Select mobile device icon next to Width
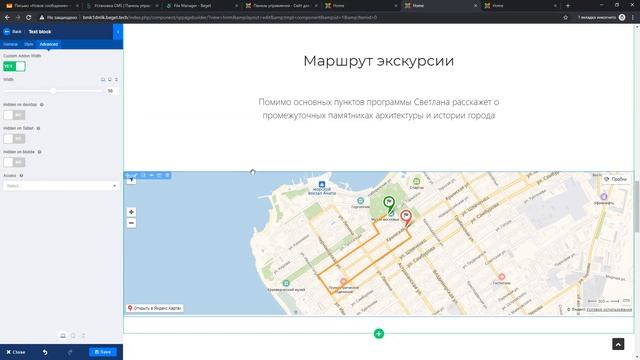This screenshot has width=640, height=360. [116, 80]
